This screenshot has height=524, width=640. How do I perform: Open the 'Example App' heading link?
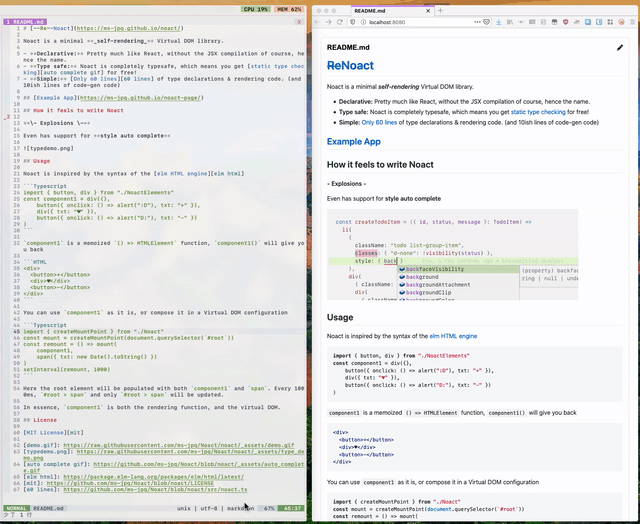[x=353, y=142]
